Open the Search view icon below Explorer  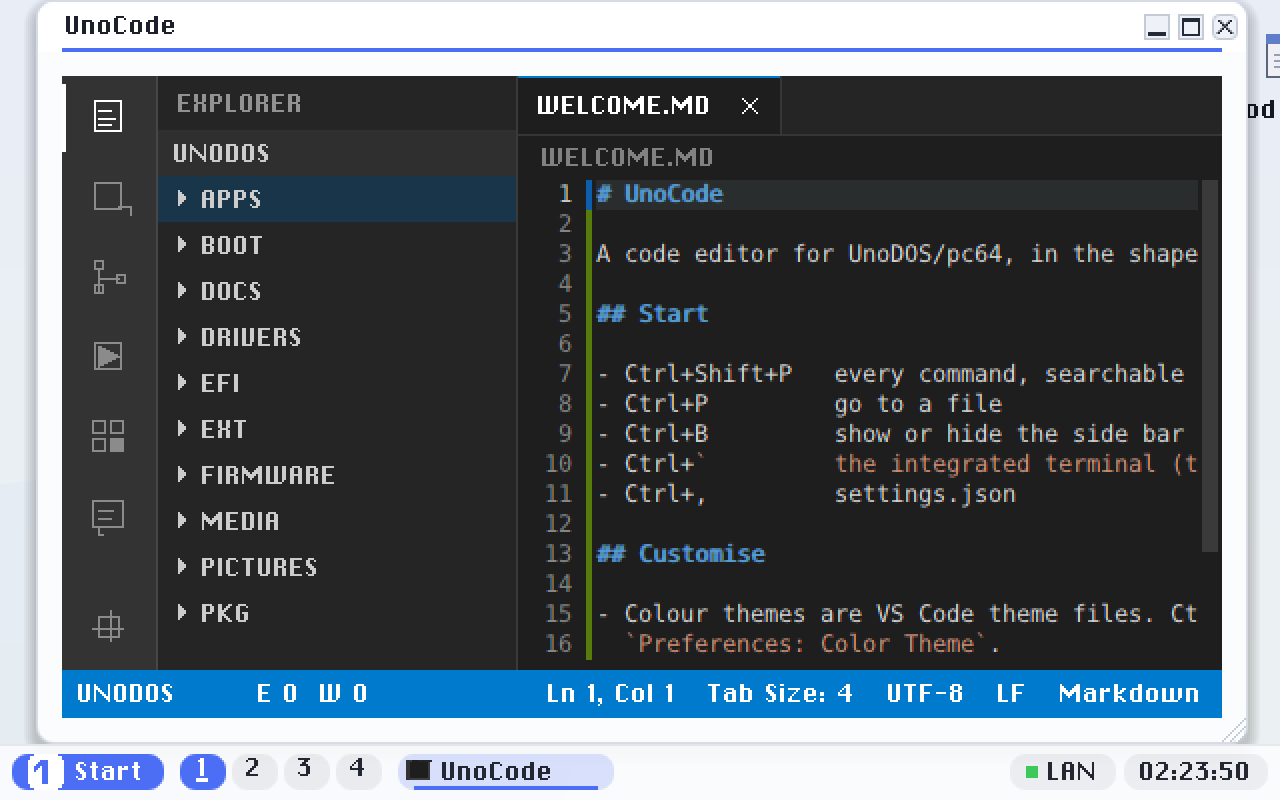click(x=112, y=198)
